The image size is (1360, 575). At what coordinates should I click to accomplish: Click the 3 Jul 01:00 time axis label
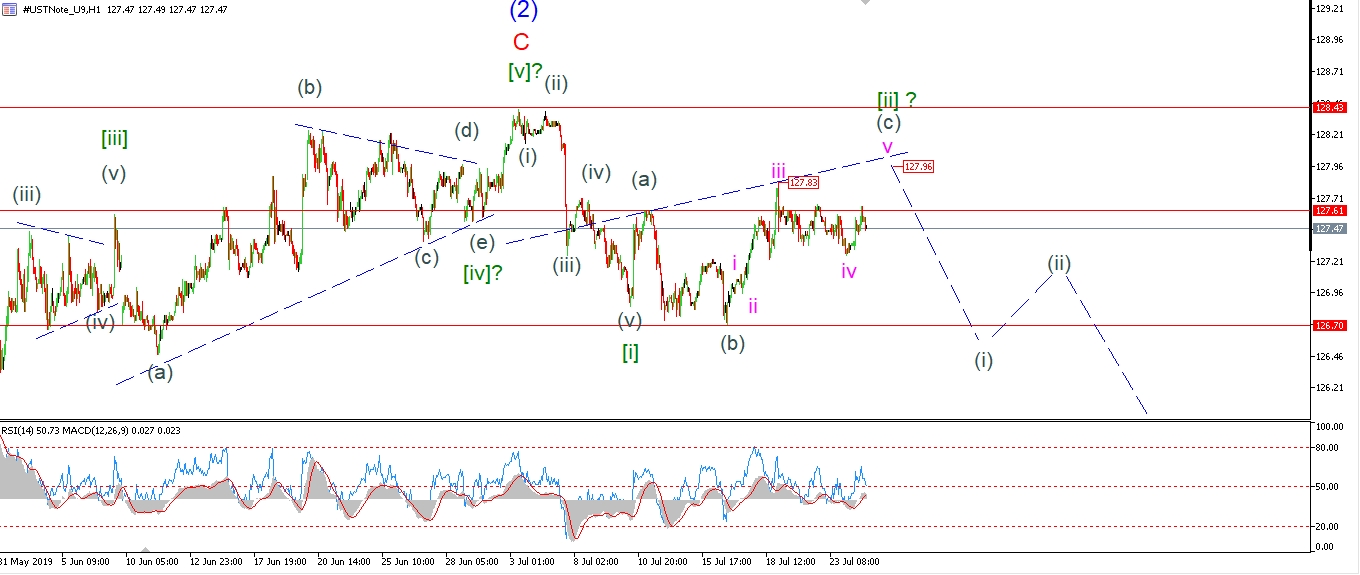click(532, 562)
